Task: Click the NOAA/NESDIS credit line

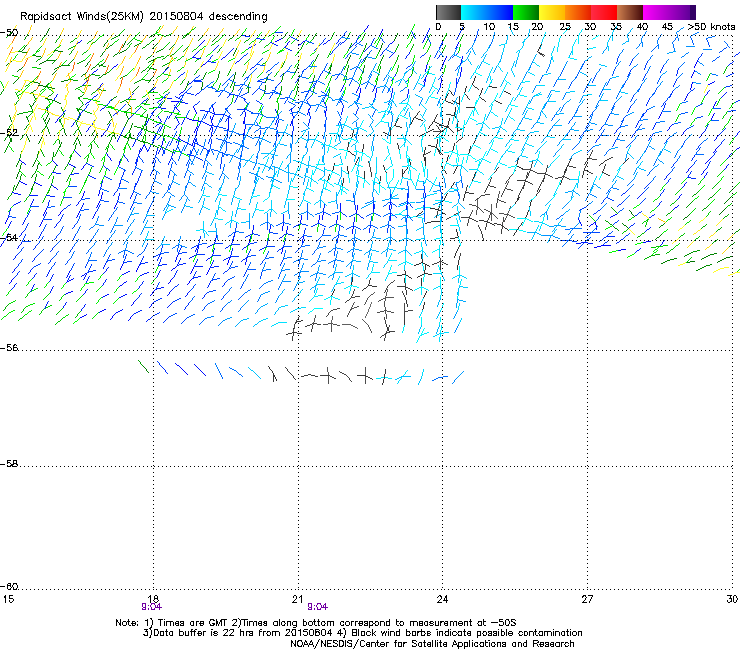Action: pyautogui.click(x=432, y=644)
